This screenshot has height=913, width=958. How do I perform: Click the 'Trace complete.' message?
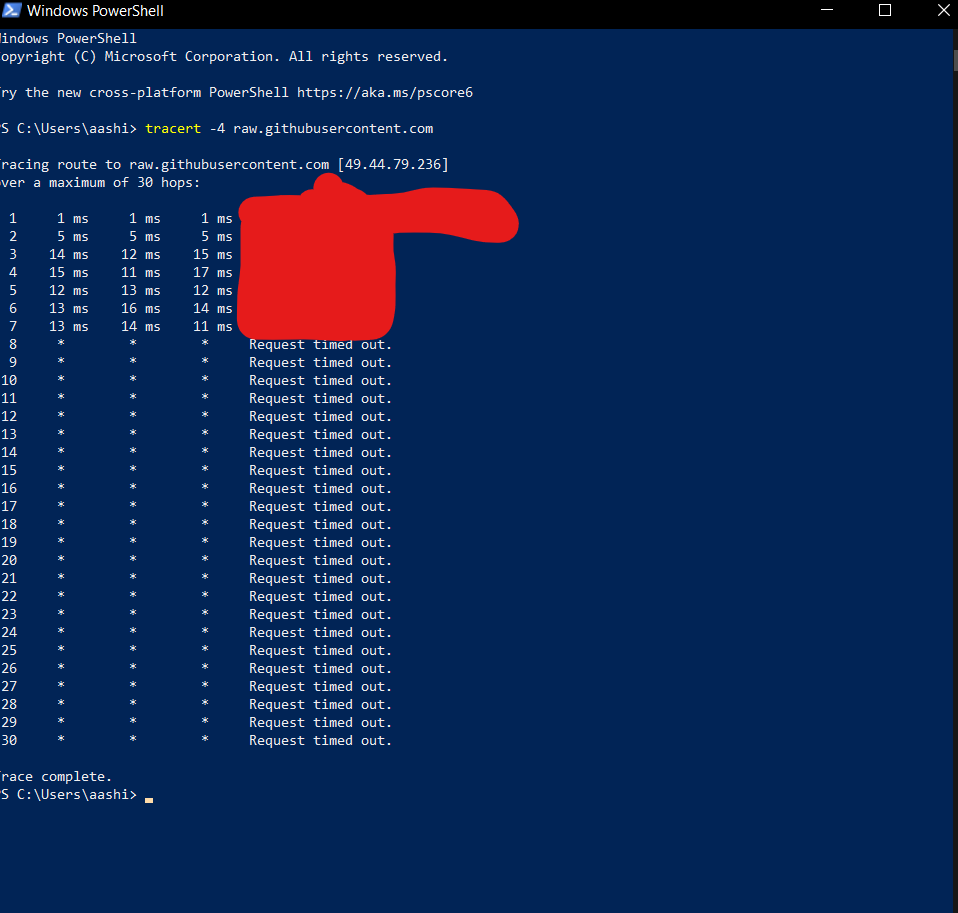tap(56, 777)
